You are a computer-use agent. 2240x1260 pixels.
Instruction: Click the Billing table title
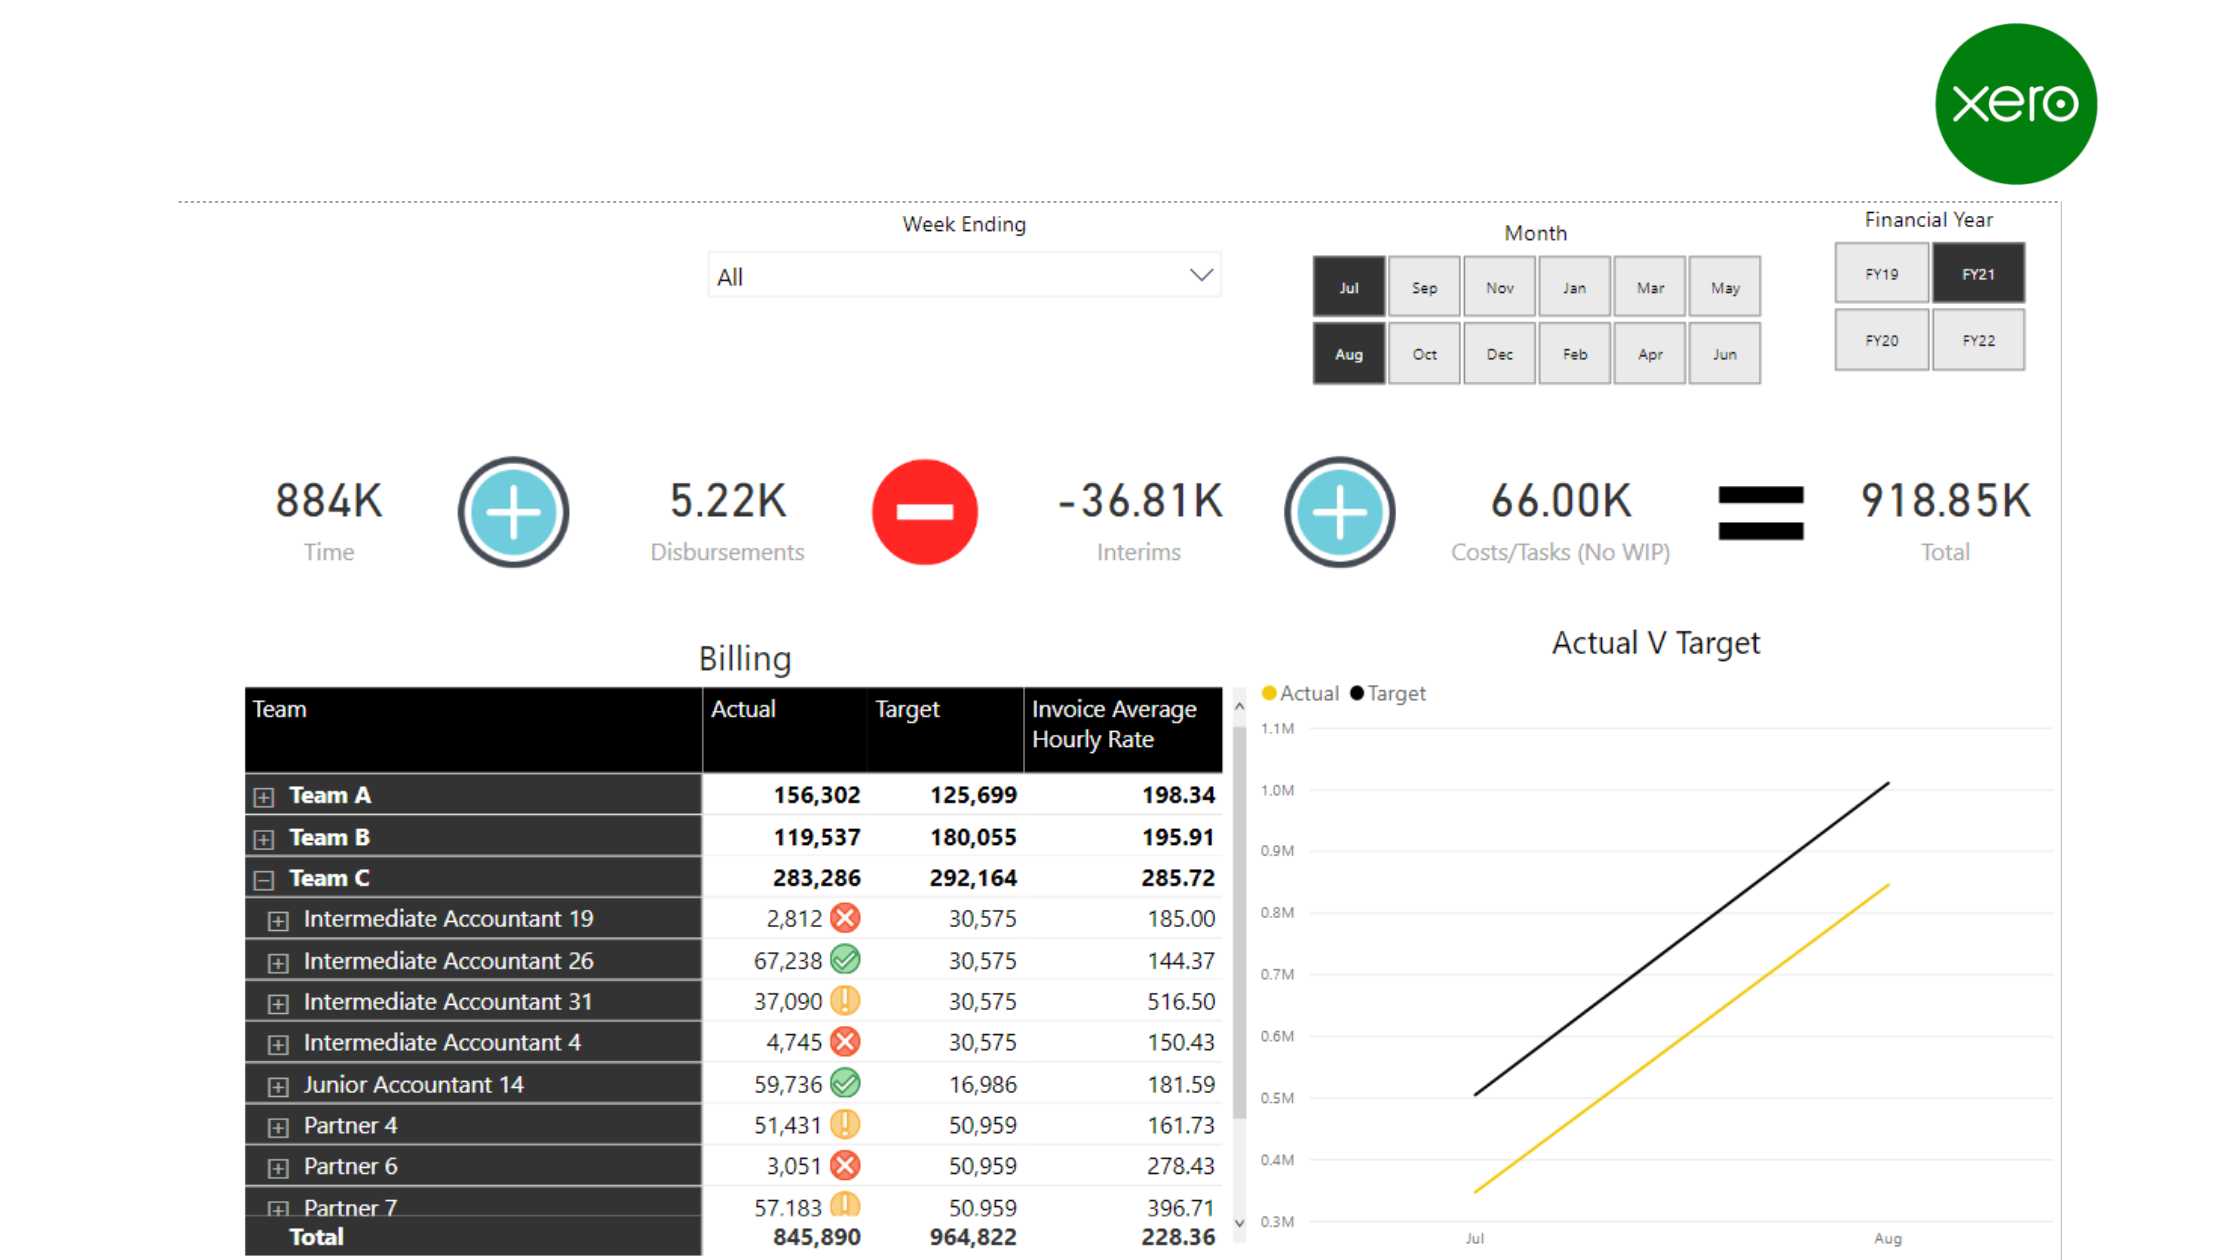tap(745, 659)
